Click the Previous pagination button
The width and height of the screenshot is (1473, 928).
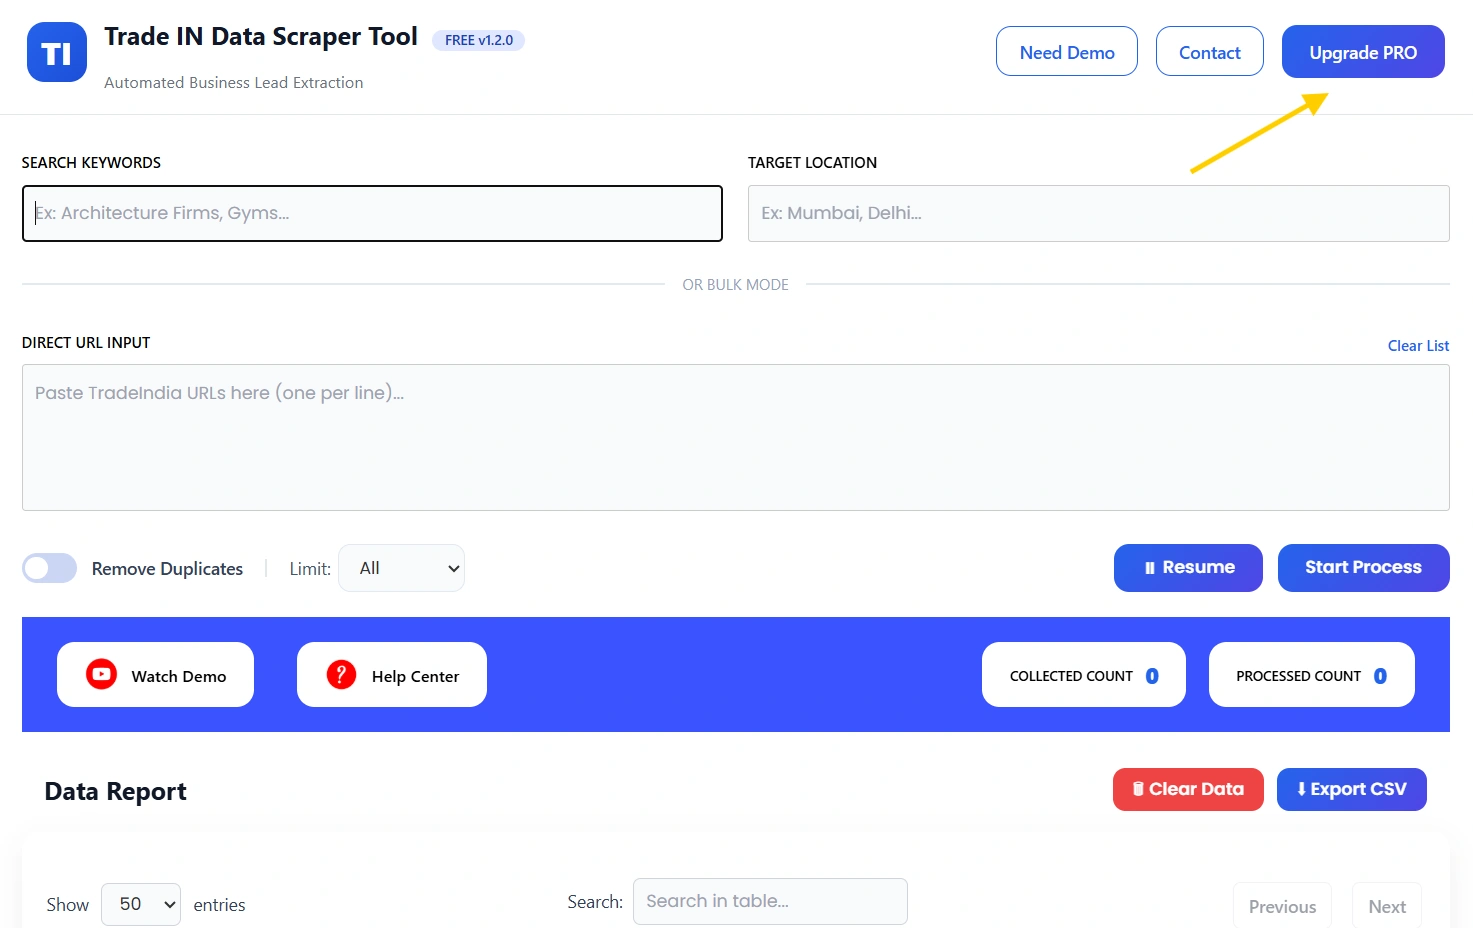(1282, 906)
